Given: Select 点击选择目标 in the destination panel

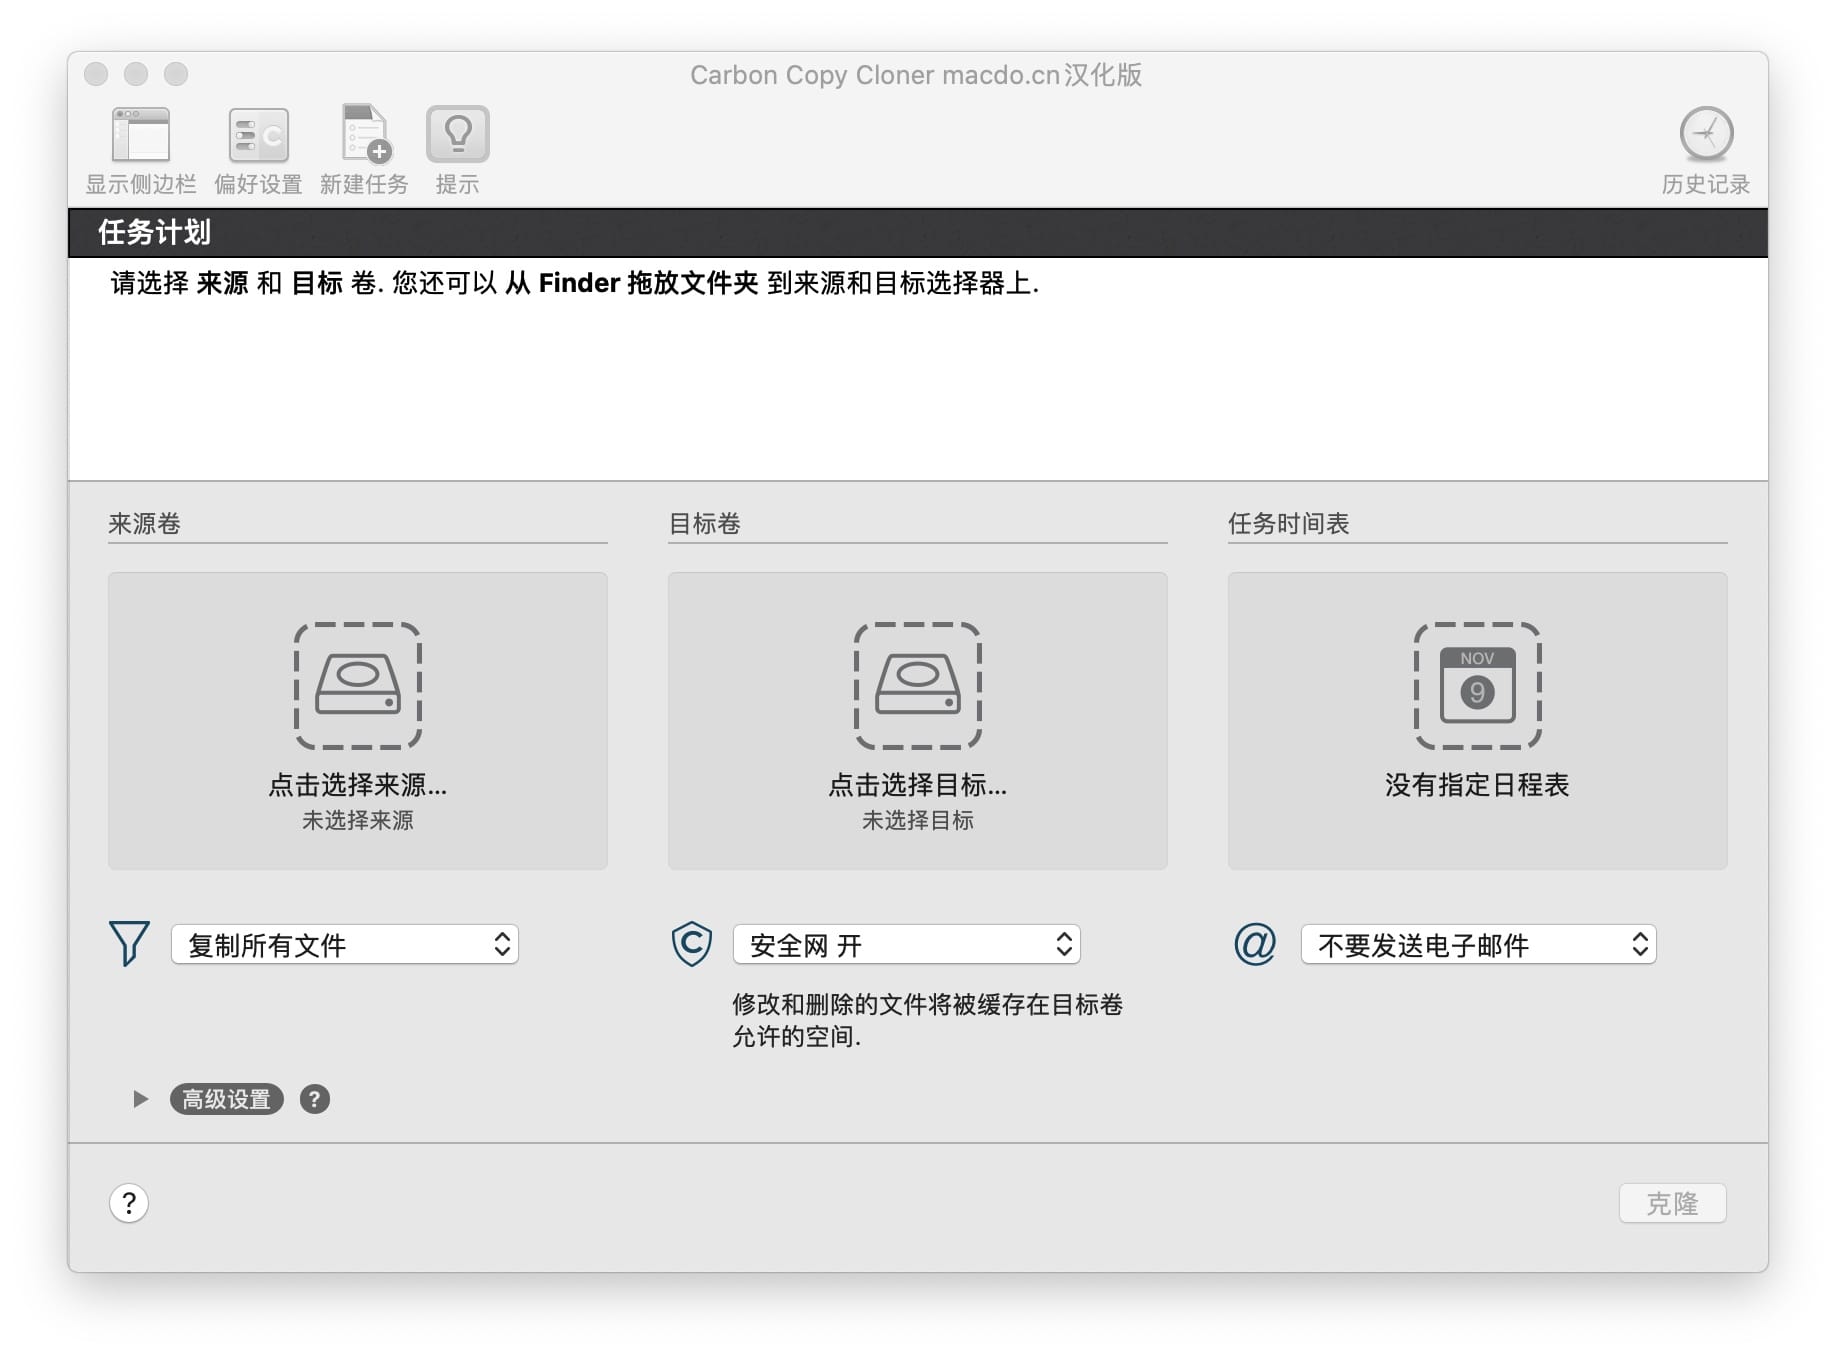Looking at the screenshot, I should click(x=917, y=786).
